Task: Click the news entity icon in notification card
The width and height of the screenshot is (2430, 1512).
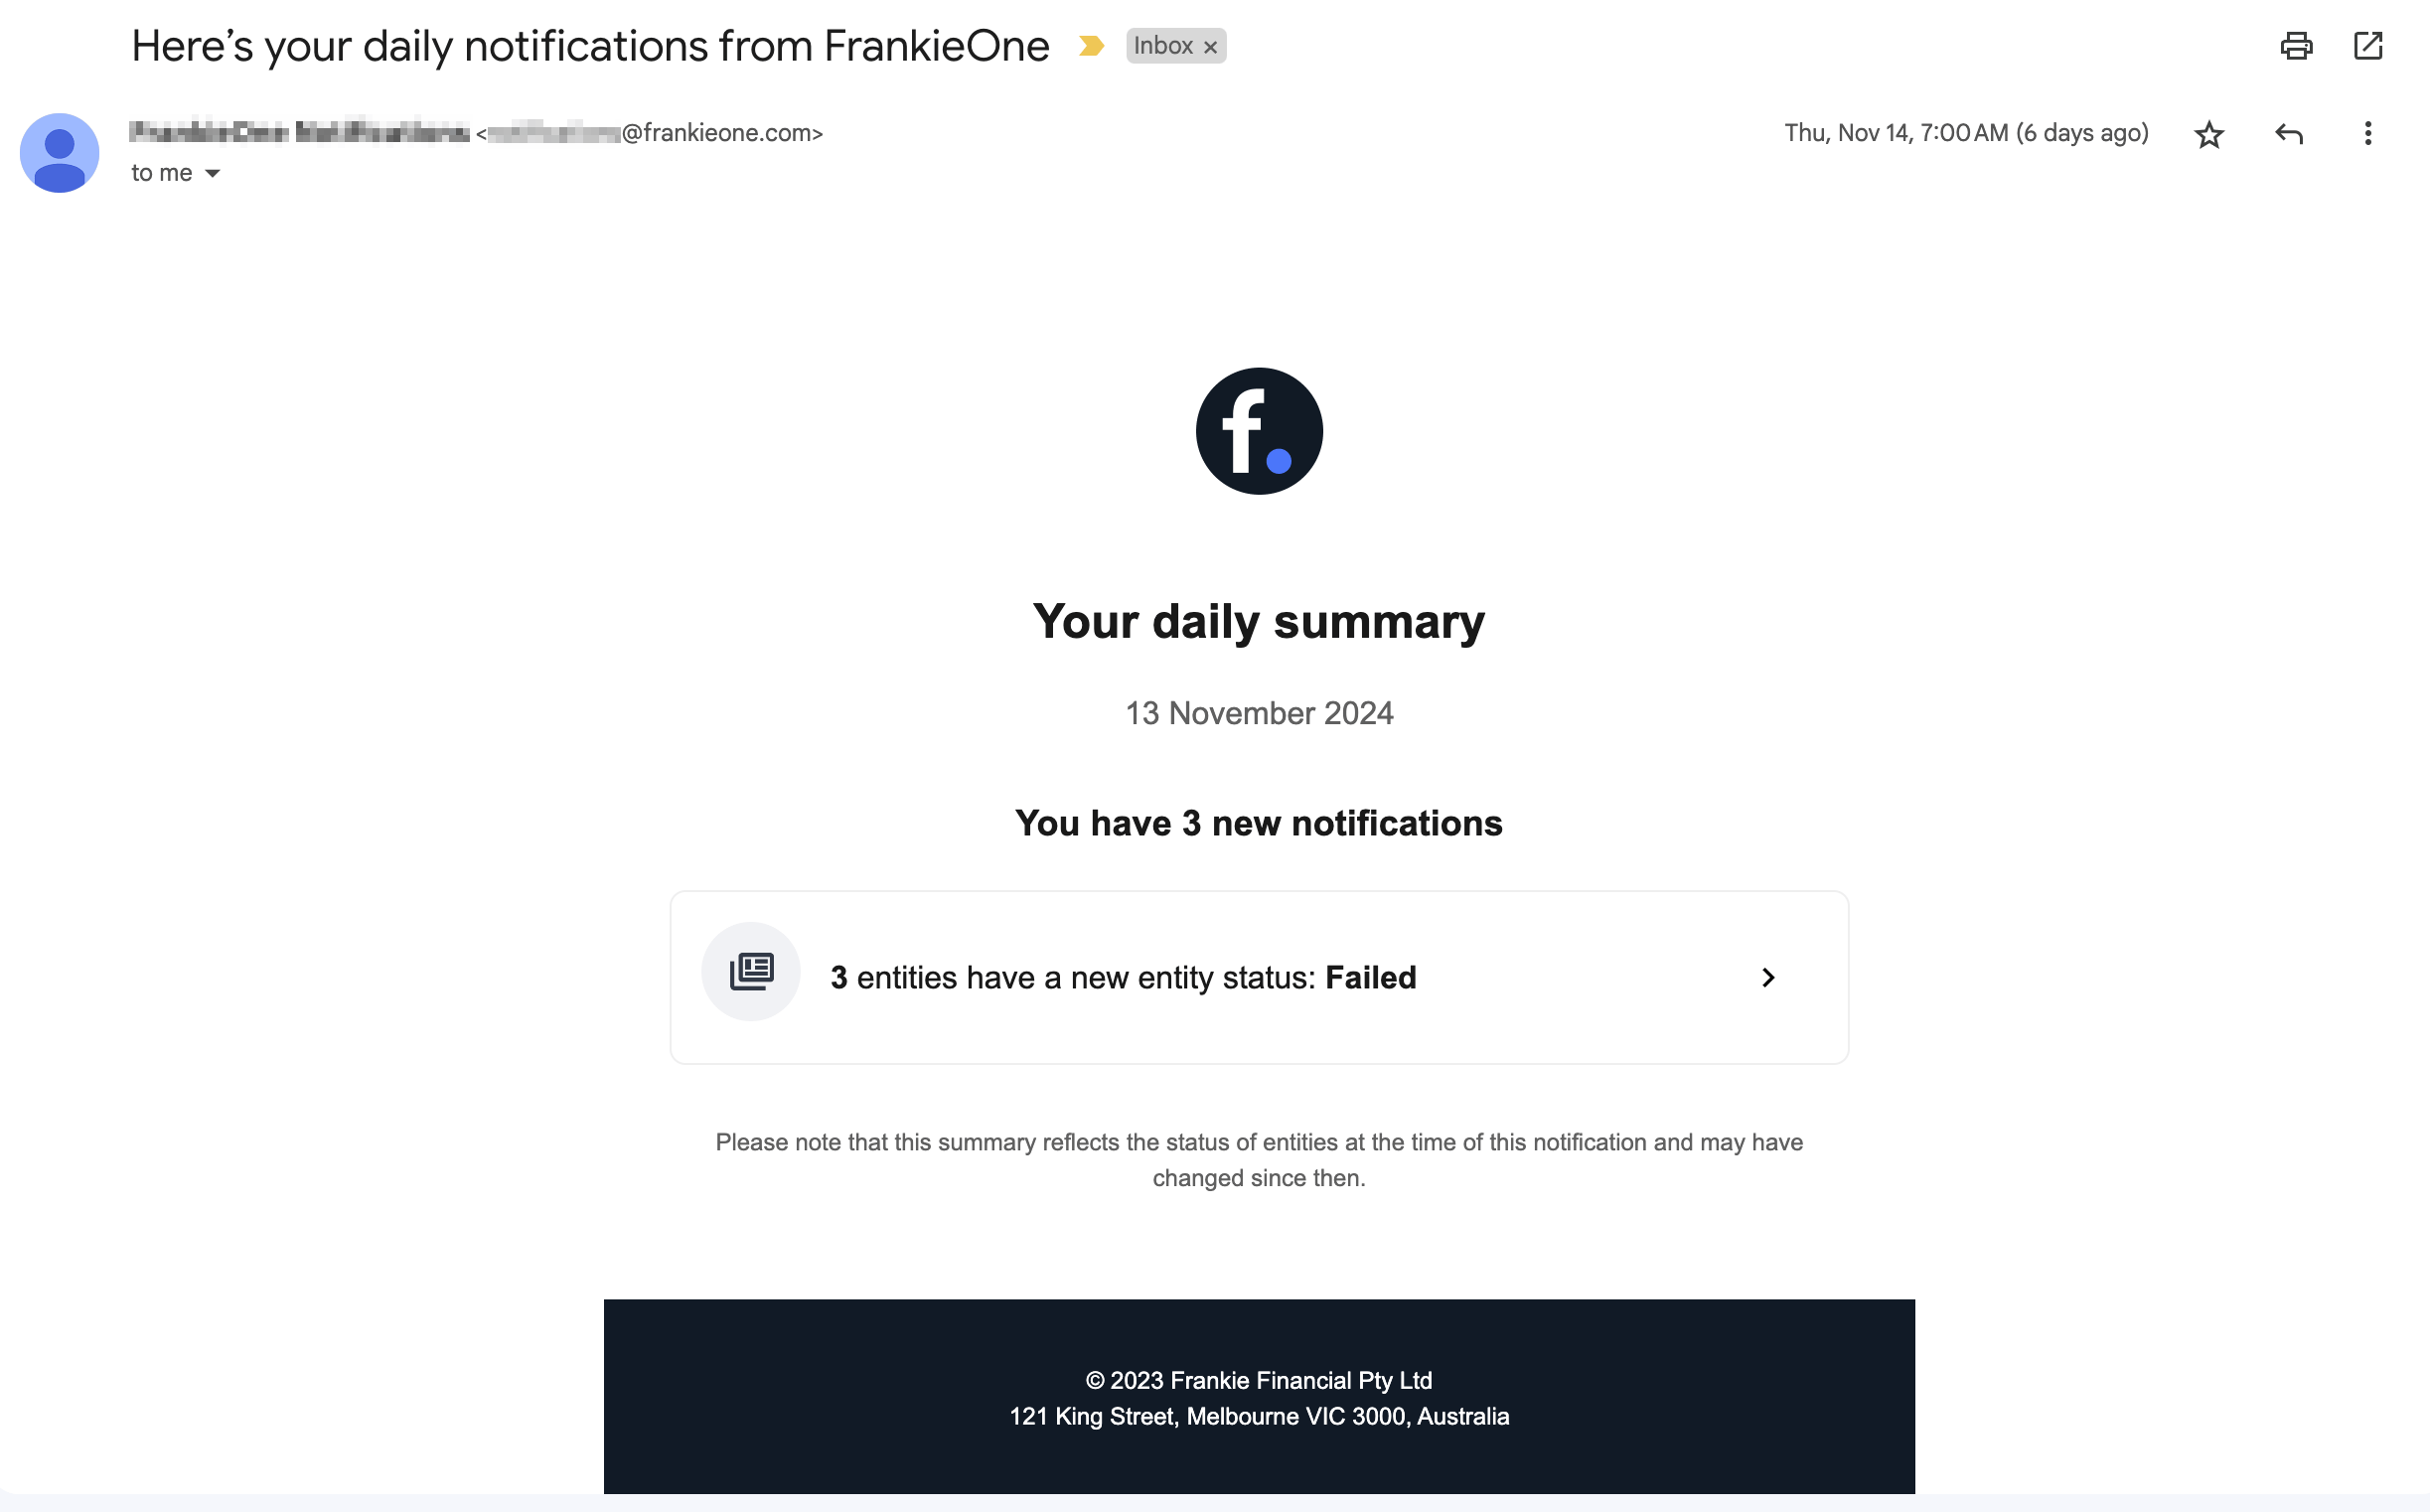Action: (751, 971)
